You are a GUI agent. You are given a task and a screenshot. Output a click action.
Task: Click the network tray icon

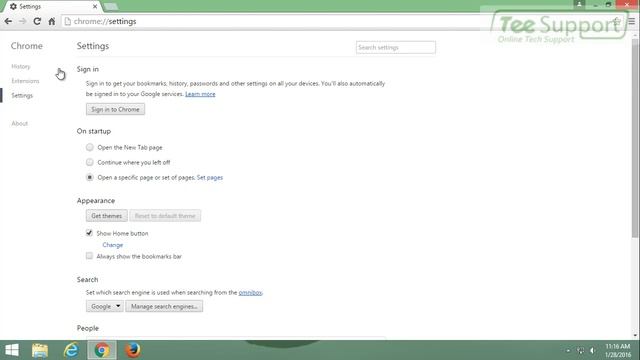click(x=580, y=351)
